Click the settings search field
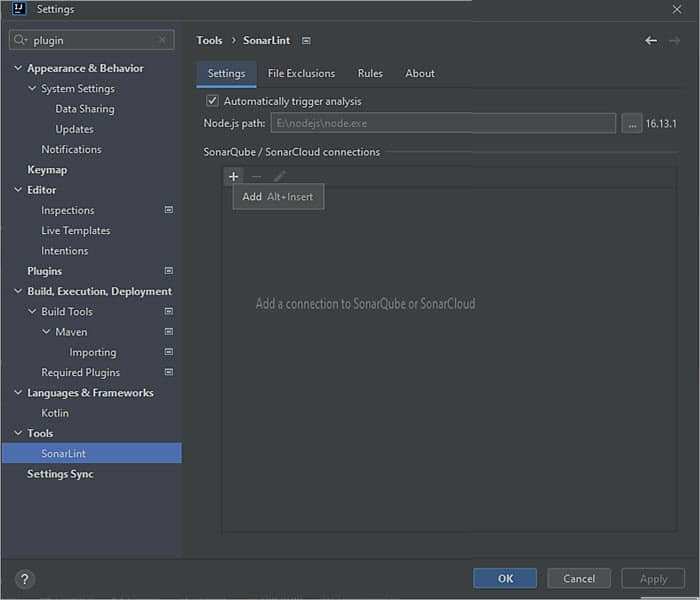Screen dimensions: 700x600 [92, 40]
